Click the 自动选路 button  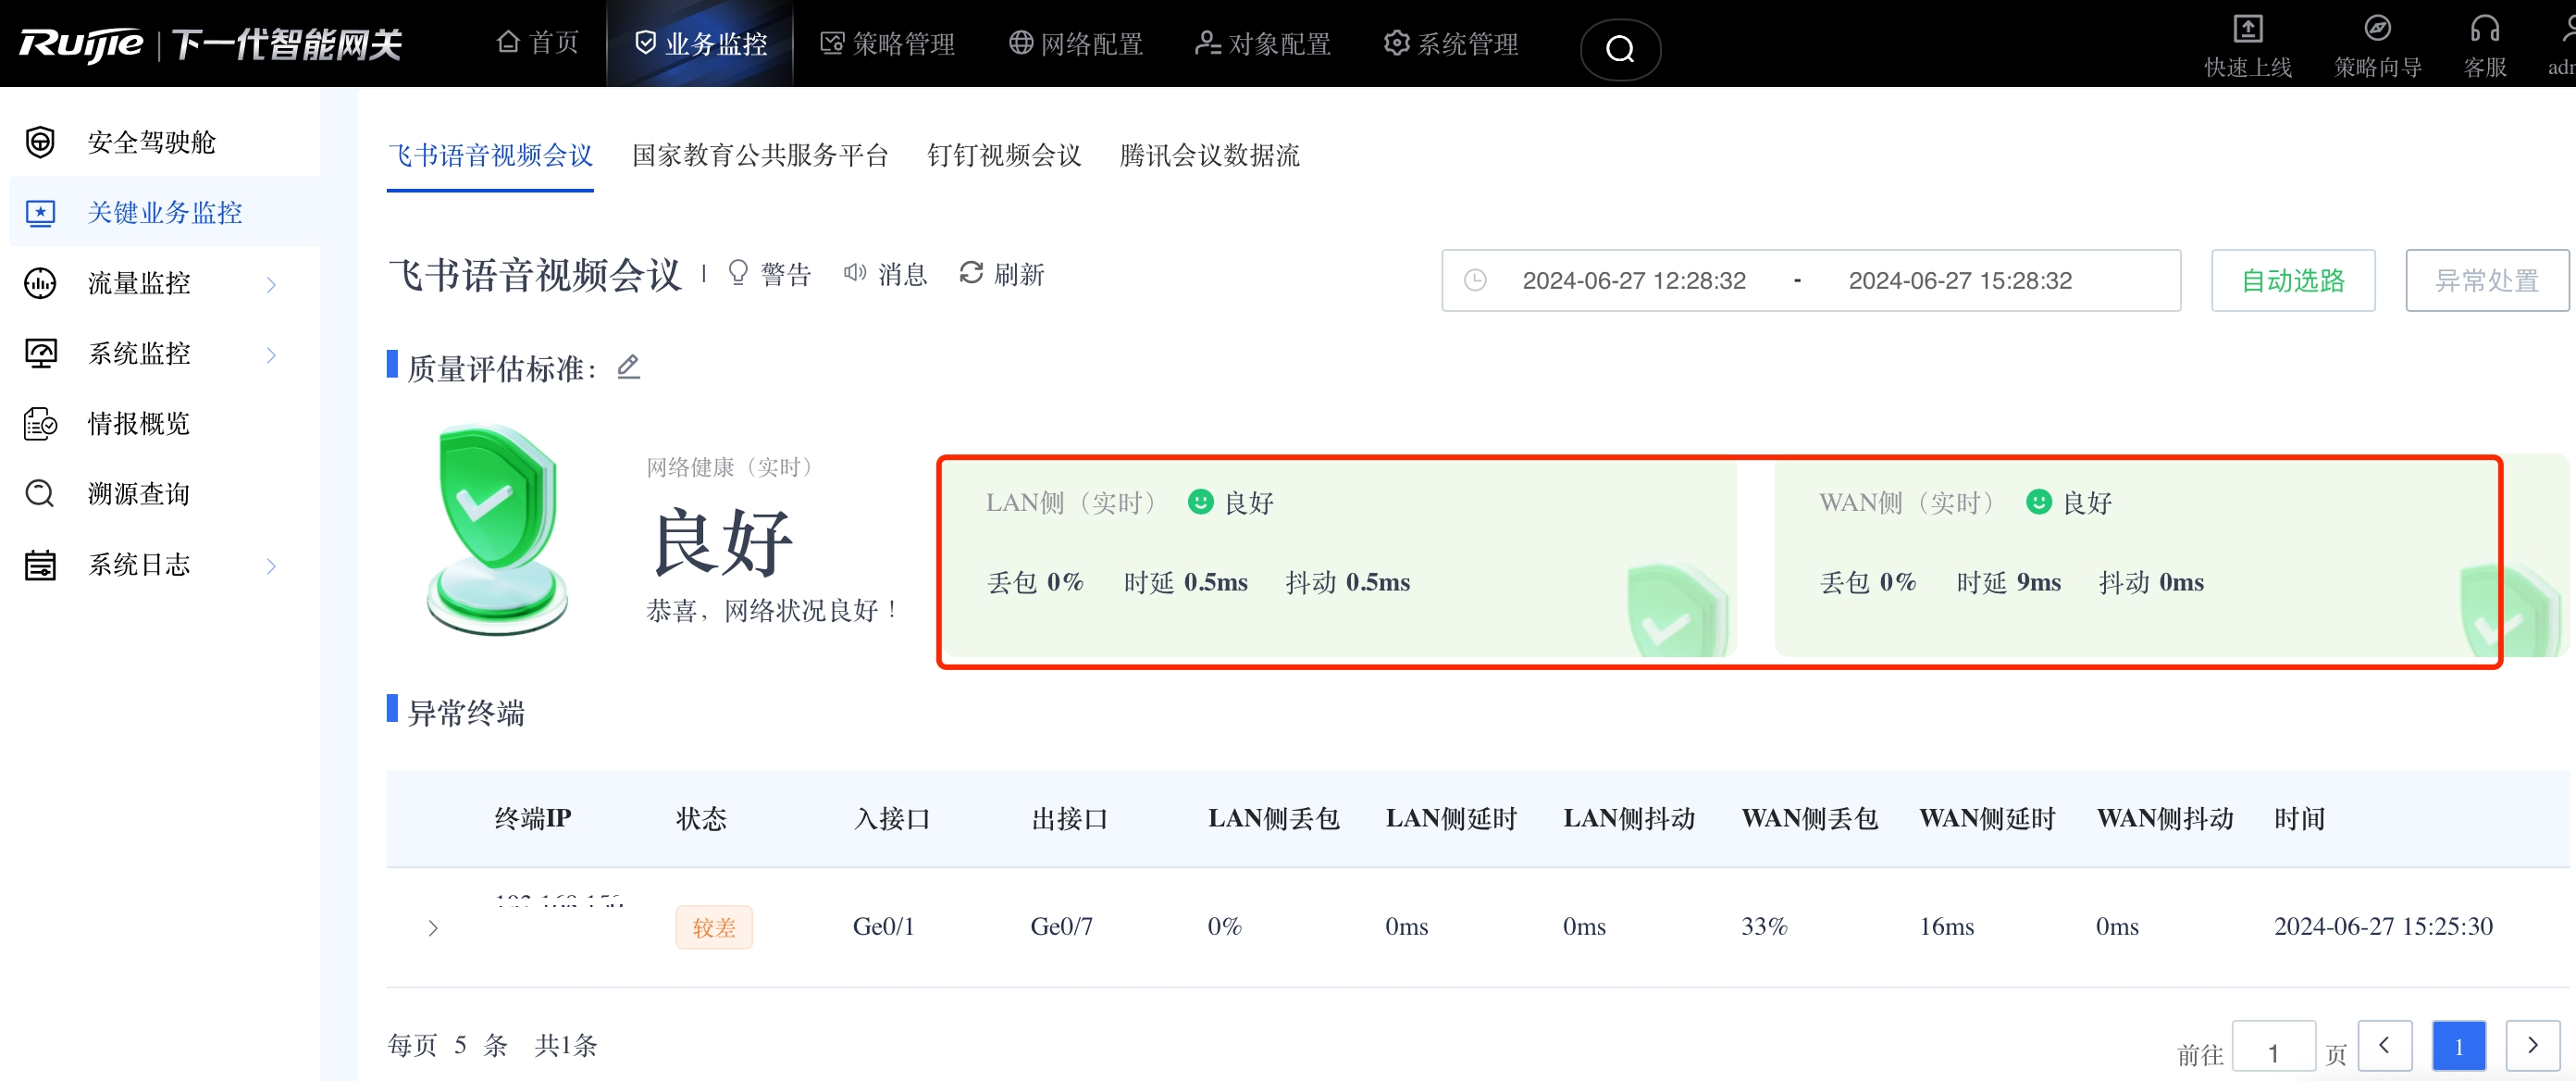(2292, 281)
